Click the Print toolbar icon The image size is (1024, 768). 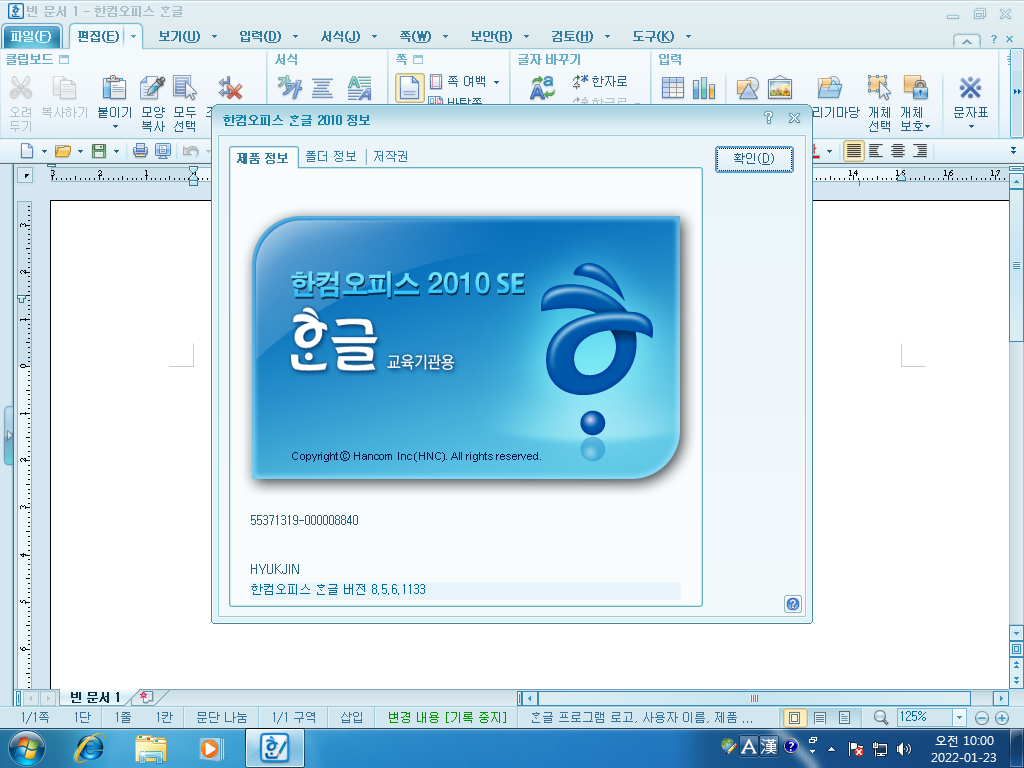point(140,151)
